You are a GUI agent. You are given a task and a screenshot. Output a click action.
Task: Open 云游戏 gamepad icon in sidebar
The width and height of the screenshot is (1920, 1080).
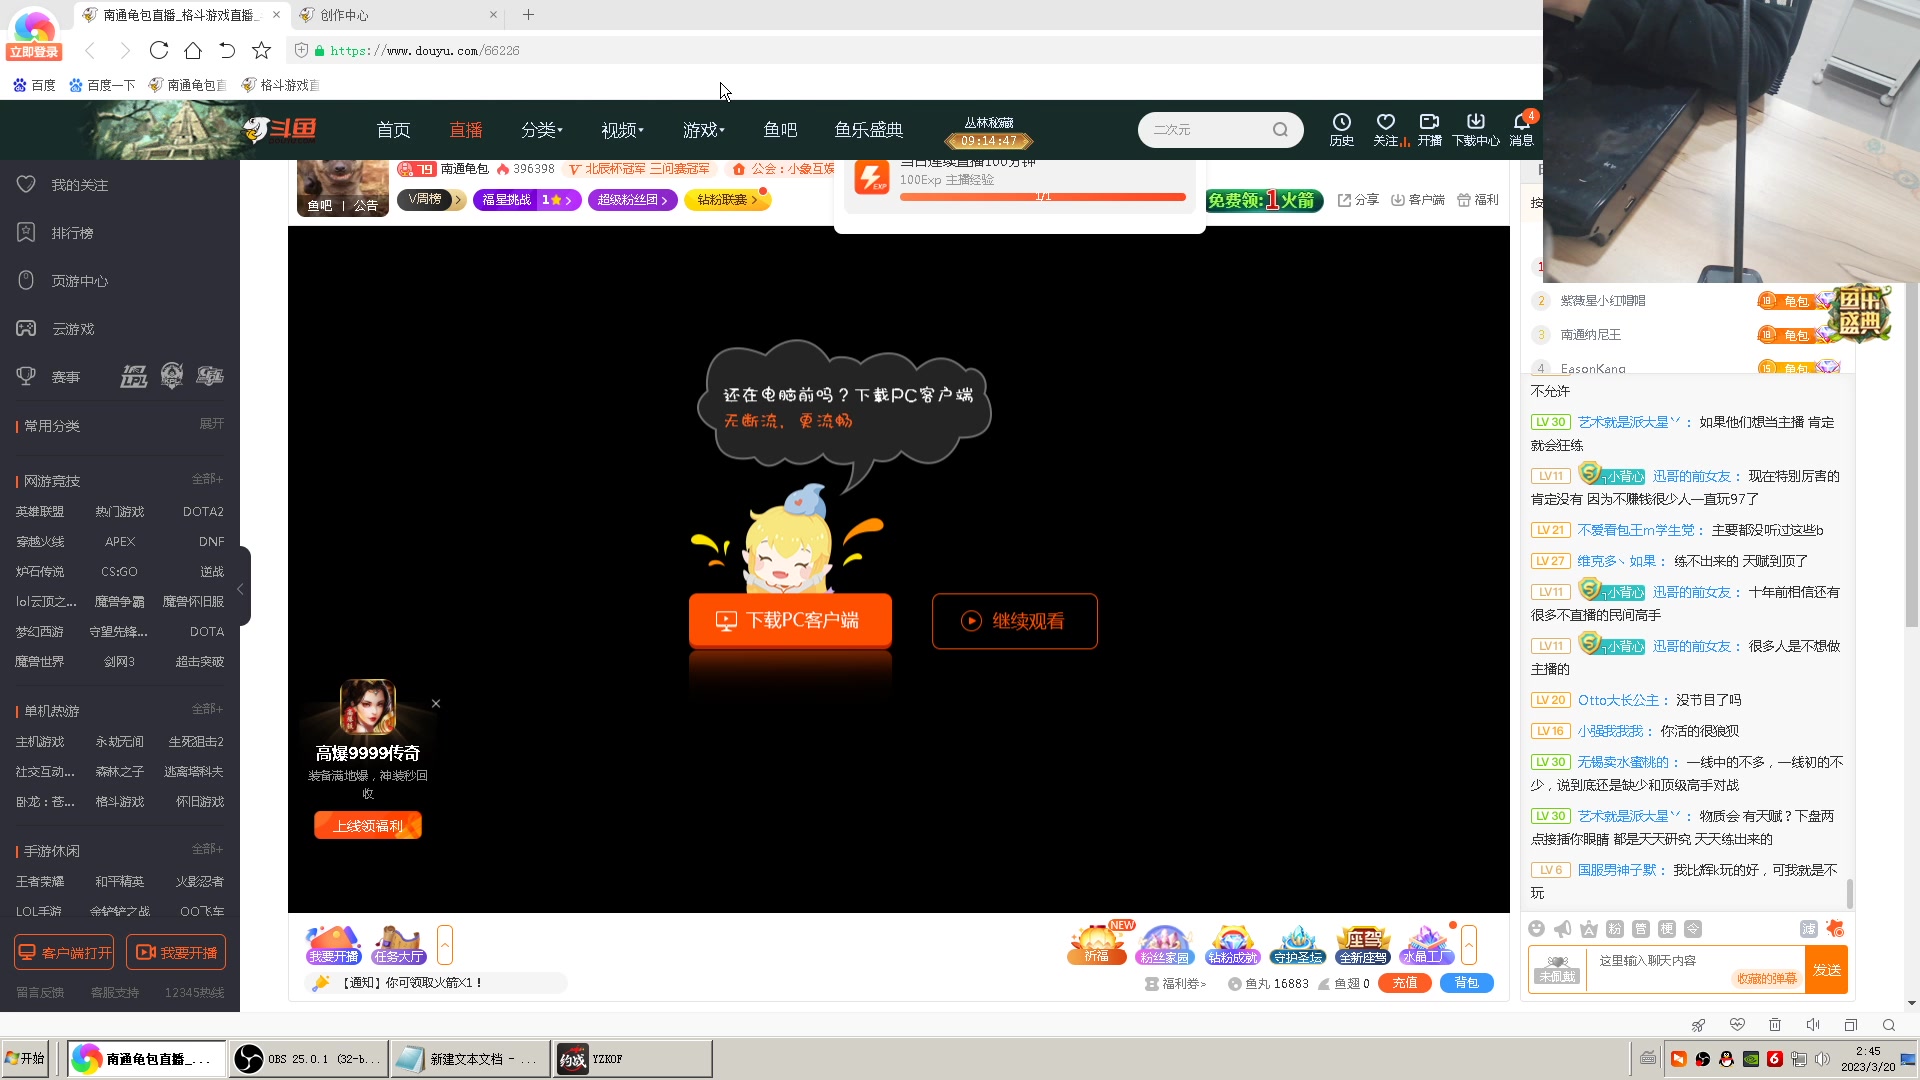click(x=27, y=329)
